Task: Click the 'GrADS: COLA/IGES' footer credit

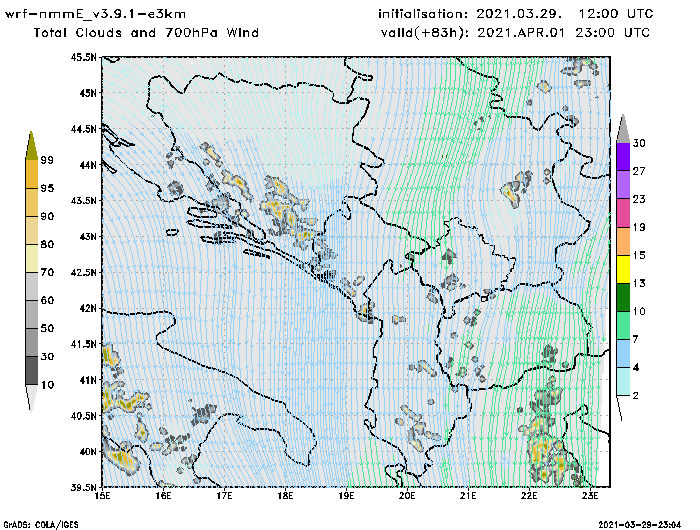Action: coord(41,525)
